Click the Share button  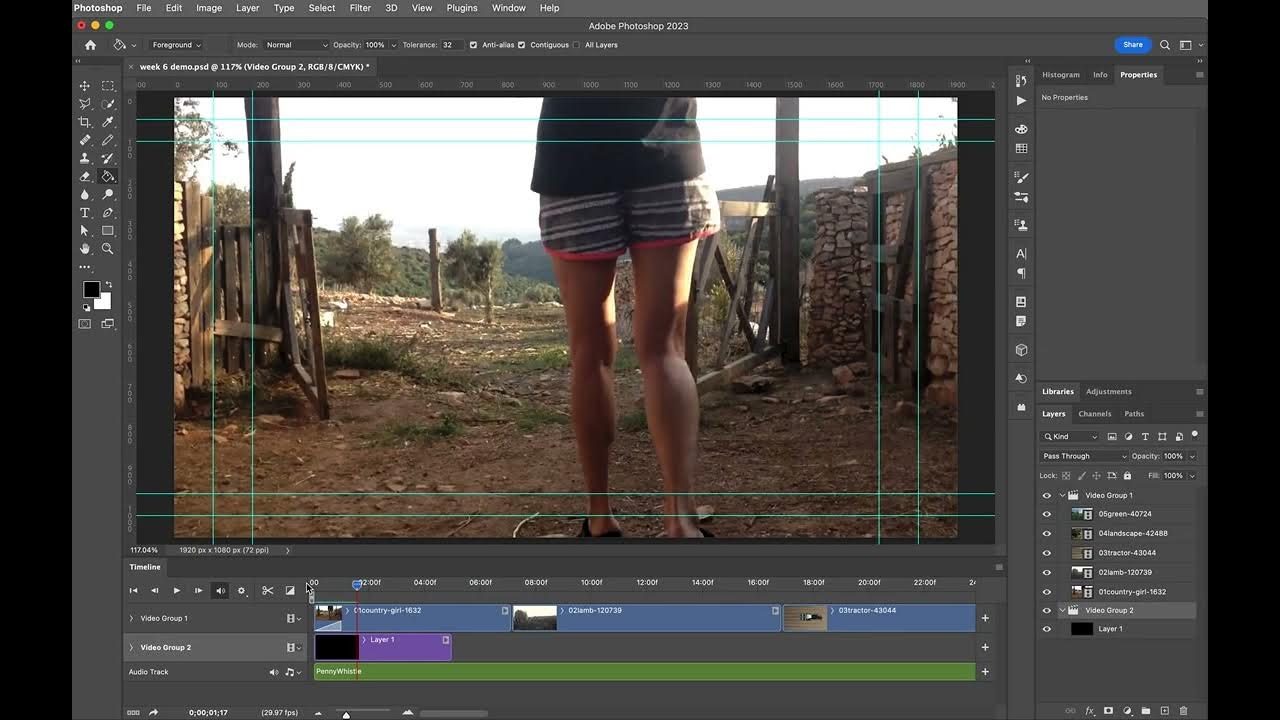1133,45
